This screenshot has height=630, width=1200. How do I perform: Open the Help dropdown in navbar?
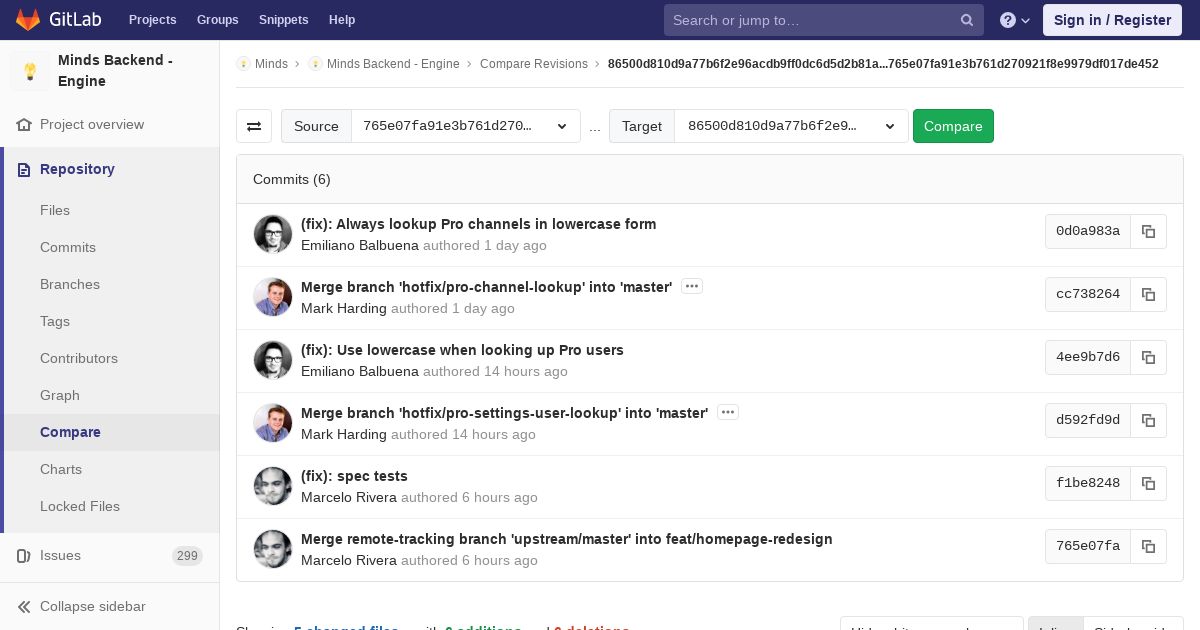coord(1015,20)
